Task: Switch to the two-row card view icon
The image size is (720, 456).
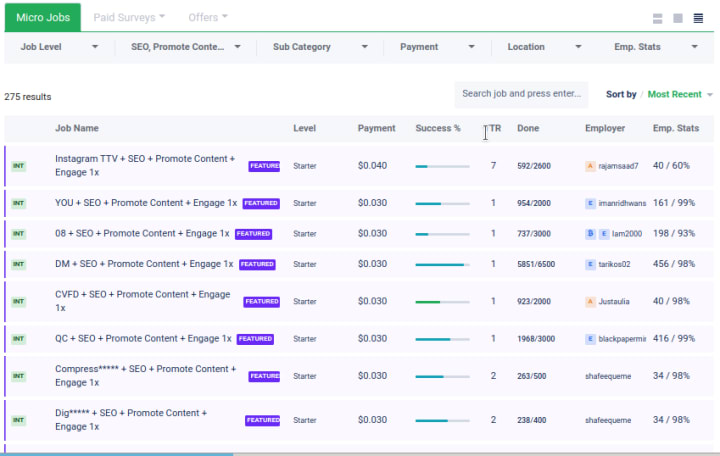Action: click(658, 18)
